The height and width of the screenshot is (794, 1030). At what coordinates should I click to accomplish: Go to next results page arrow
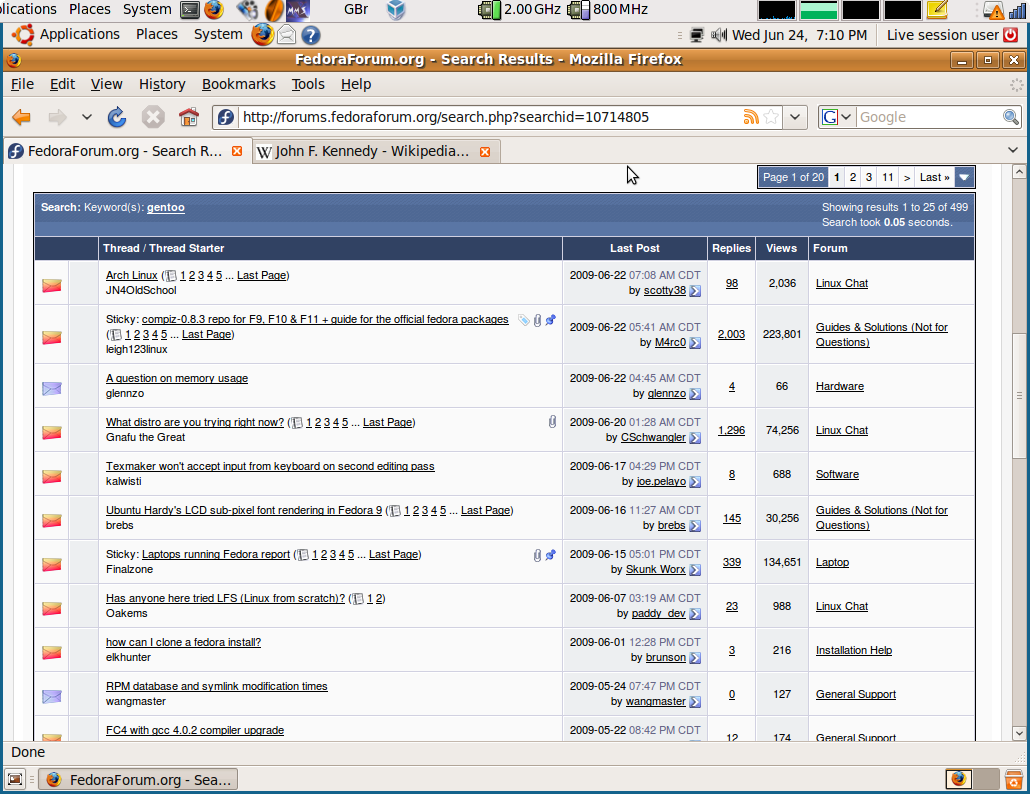click(907, 177)
